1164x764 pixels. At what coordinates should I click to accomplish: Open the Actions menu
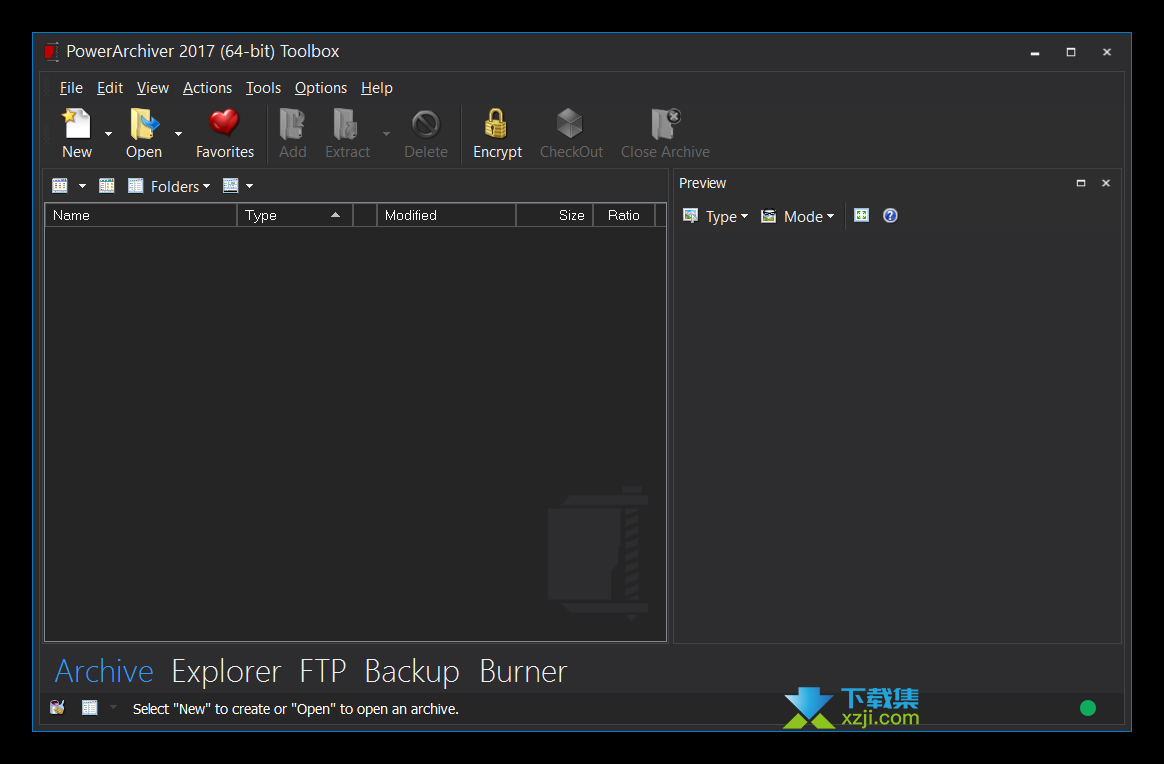coord(207,88)
